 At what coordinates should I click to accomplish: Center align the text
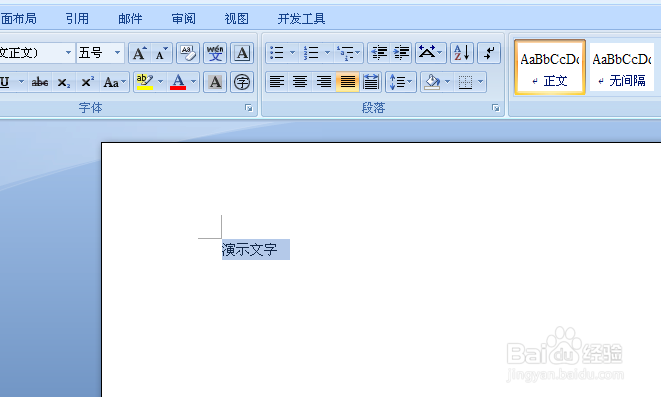pos(300,82)
